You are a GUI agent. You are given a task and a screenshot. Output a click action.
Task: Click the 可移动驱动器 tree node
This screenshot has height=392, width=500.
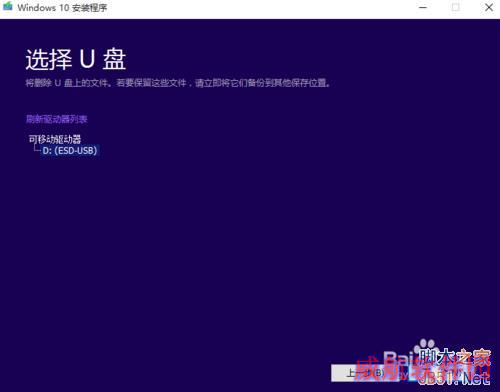55,139
